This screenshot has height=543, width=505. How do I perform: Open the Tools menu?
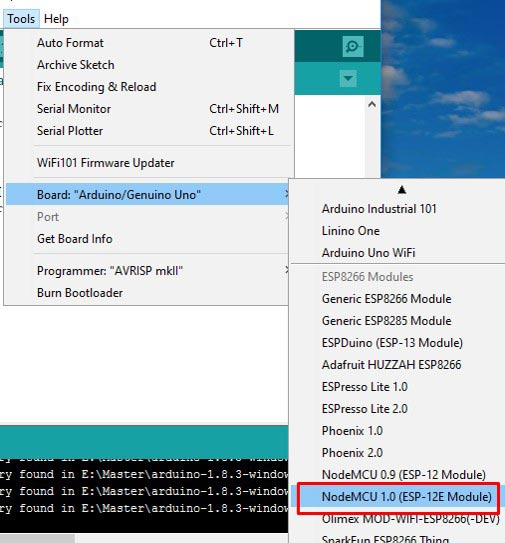click(x=21, y=19)
